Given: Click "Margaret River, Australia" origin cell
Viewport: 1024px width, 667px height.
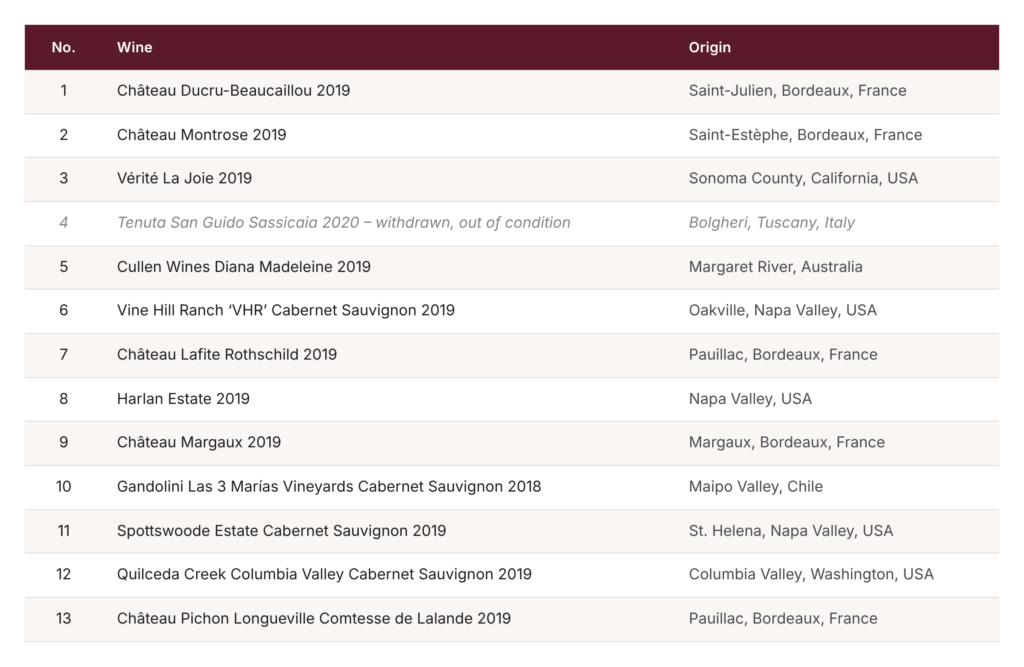Looking at the screenshot, I should pos(775,267).
